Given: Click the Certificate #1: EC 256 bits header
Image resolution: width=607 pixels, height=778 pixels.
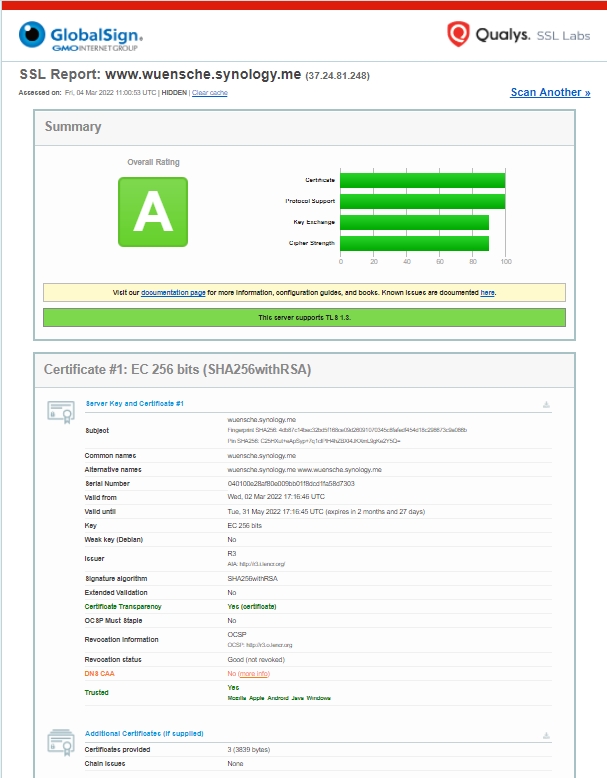Looking at the screenshot, I should [304, 370].
